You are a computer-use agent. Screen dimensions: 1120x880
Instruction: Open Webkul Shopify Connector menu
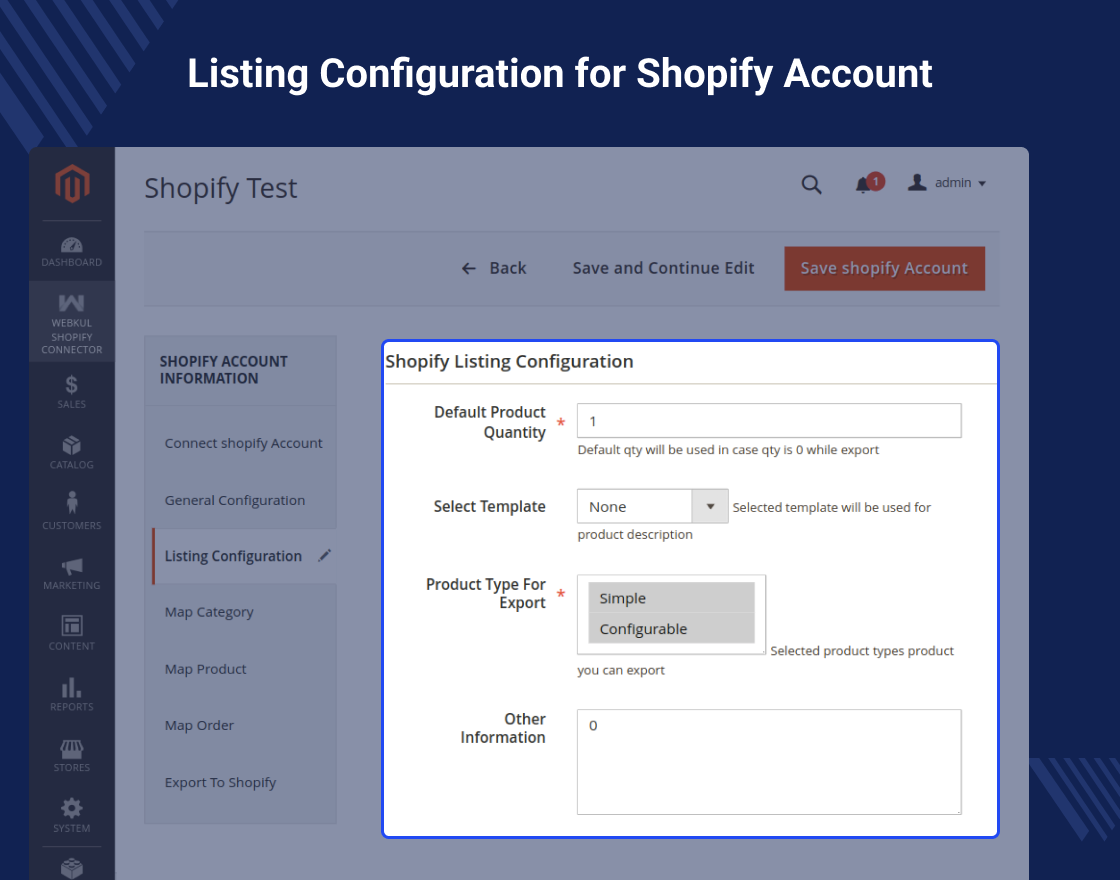71,322
